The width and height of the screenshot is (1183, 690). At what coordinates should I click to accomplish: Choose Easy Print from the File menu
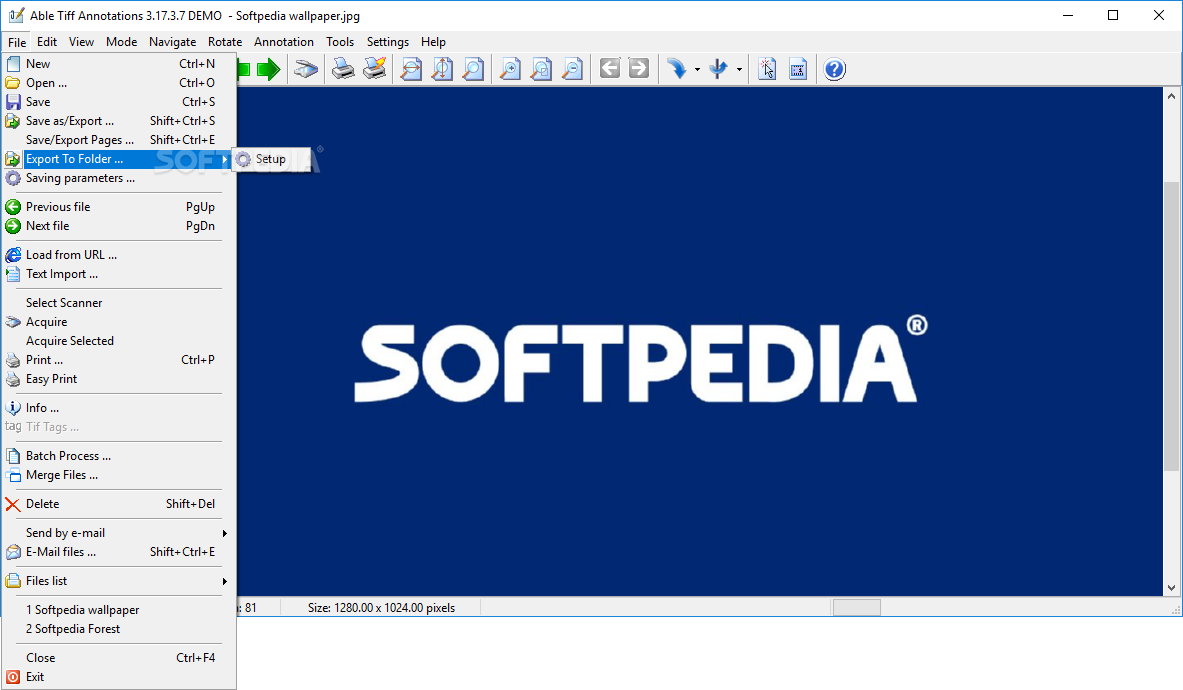point(119,379)
